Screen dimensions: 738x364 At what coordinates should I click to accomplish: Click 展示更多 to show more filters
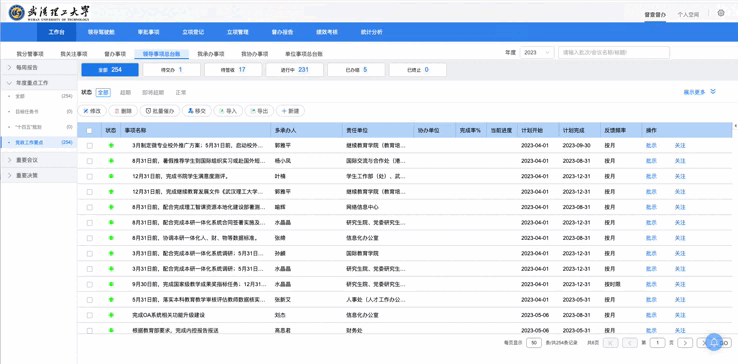pos(699,92)
